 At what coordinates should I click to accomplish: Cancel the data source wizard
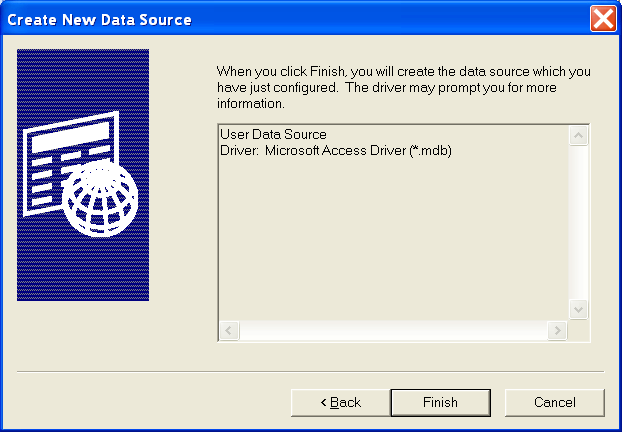(555, 402)
